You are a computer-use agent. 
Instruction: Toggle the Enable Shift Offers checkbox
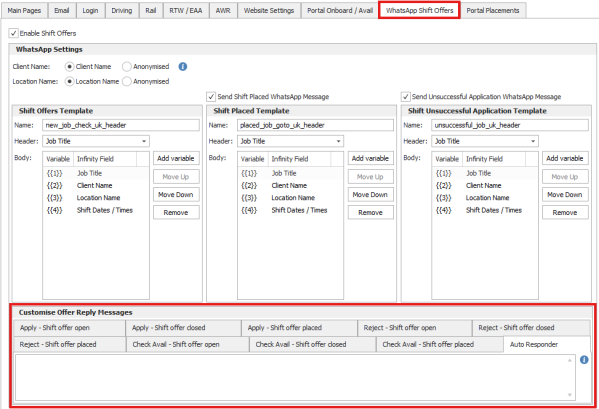click(x=13, y=33)
